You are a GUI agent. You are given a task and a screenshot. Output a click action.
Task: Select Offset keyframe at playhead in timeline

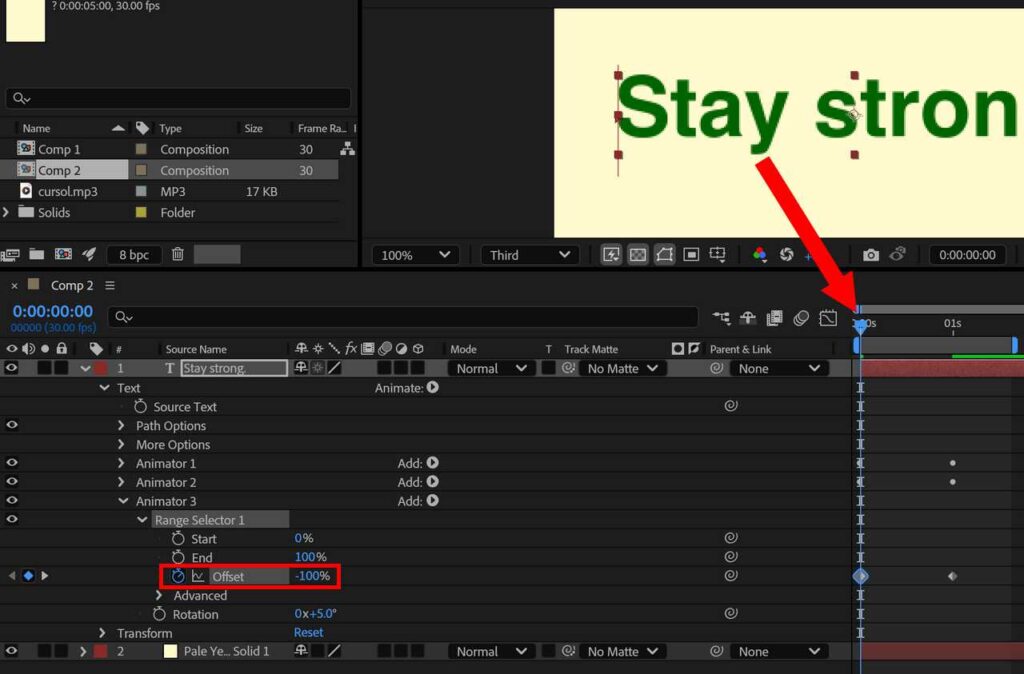coord(860,576)
